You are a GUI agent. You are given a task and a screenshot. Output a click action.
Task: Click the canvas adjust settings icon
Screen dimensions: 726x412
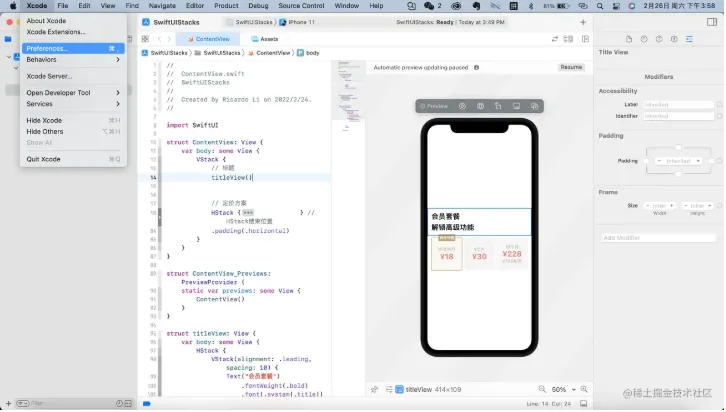coord(389,390)
